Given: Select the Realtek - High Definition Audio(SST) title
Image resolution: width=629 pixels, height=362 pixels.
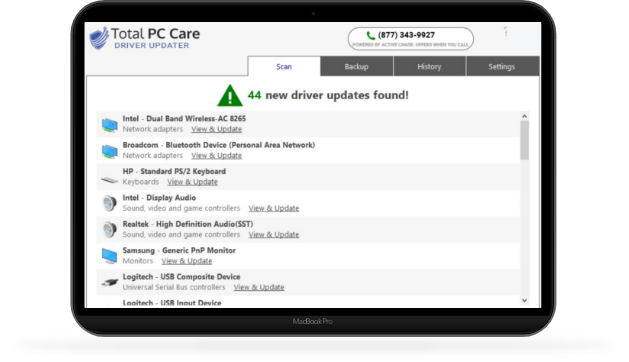Looking at the screenshot, I should click(x=188, y=224).
